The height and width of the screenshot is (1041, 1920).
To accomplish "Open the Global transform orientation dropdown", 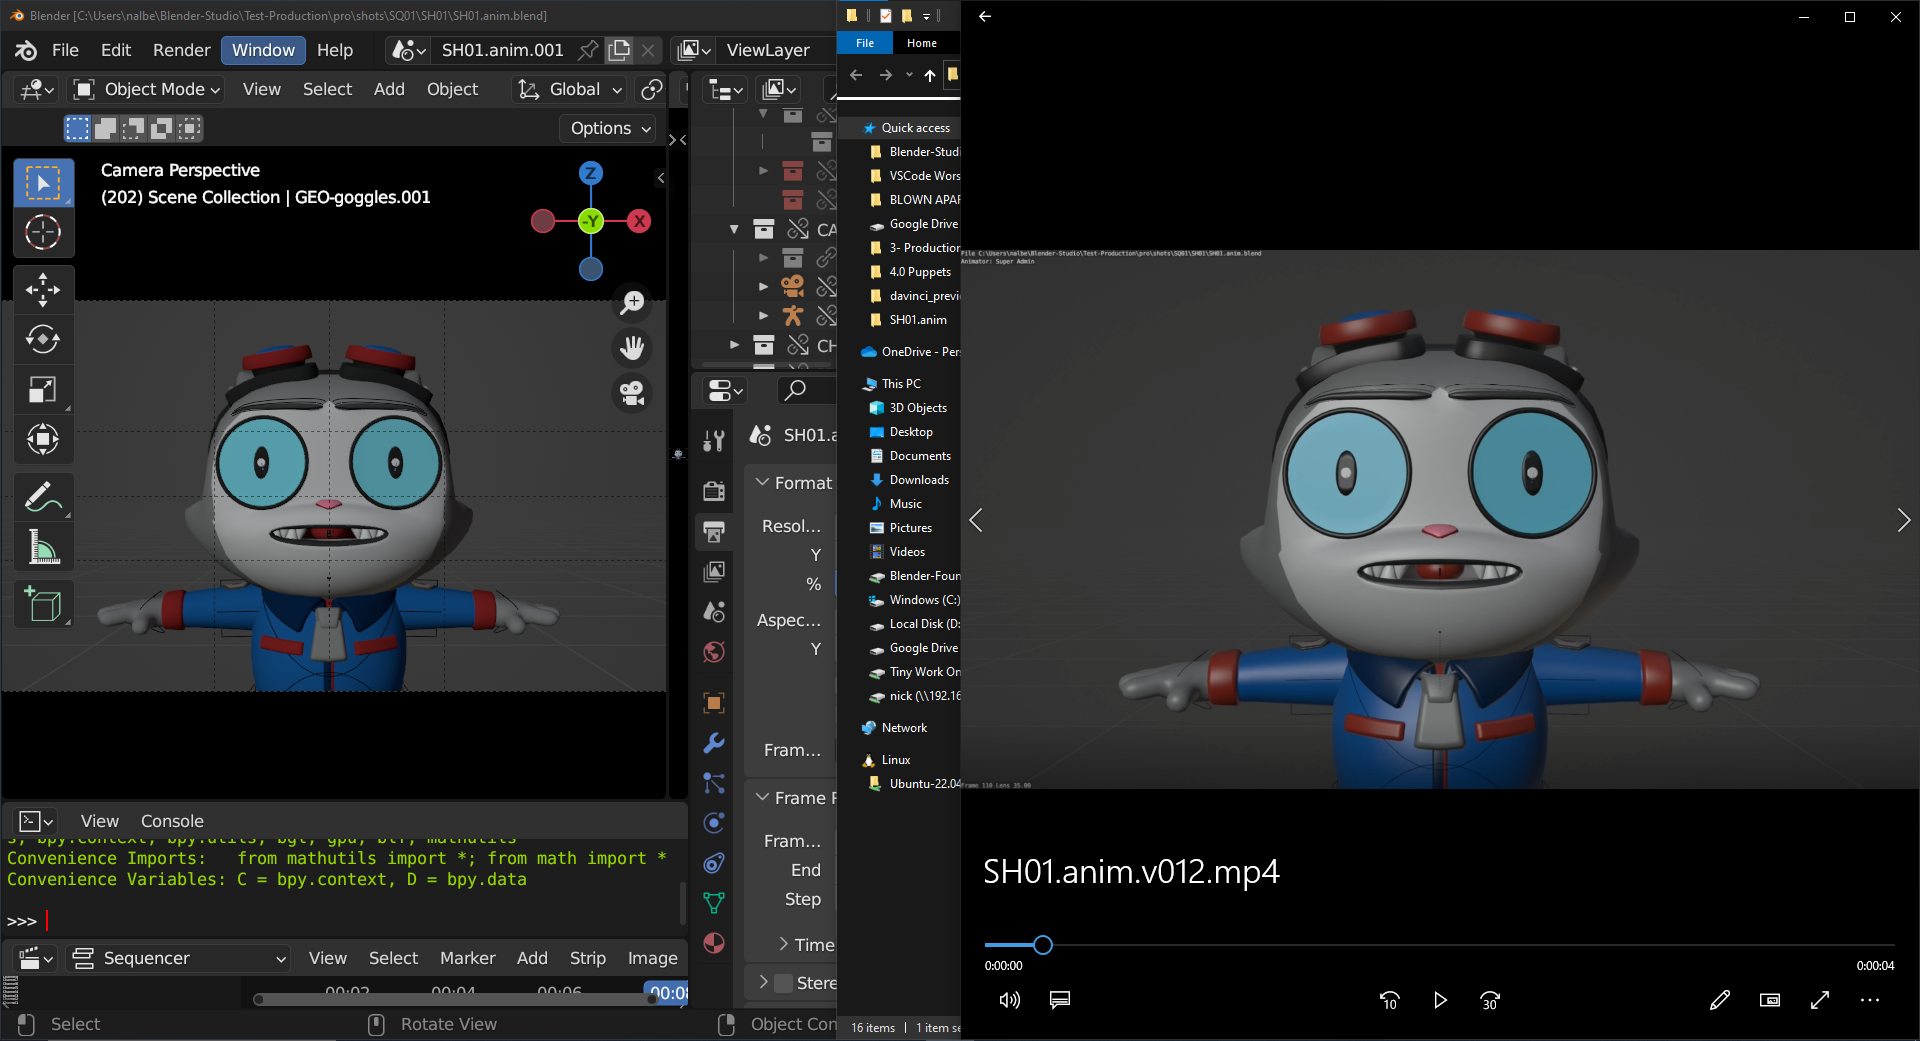I will point(569,89).
